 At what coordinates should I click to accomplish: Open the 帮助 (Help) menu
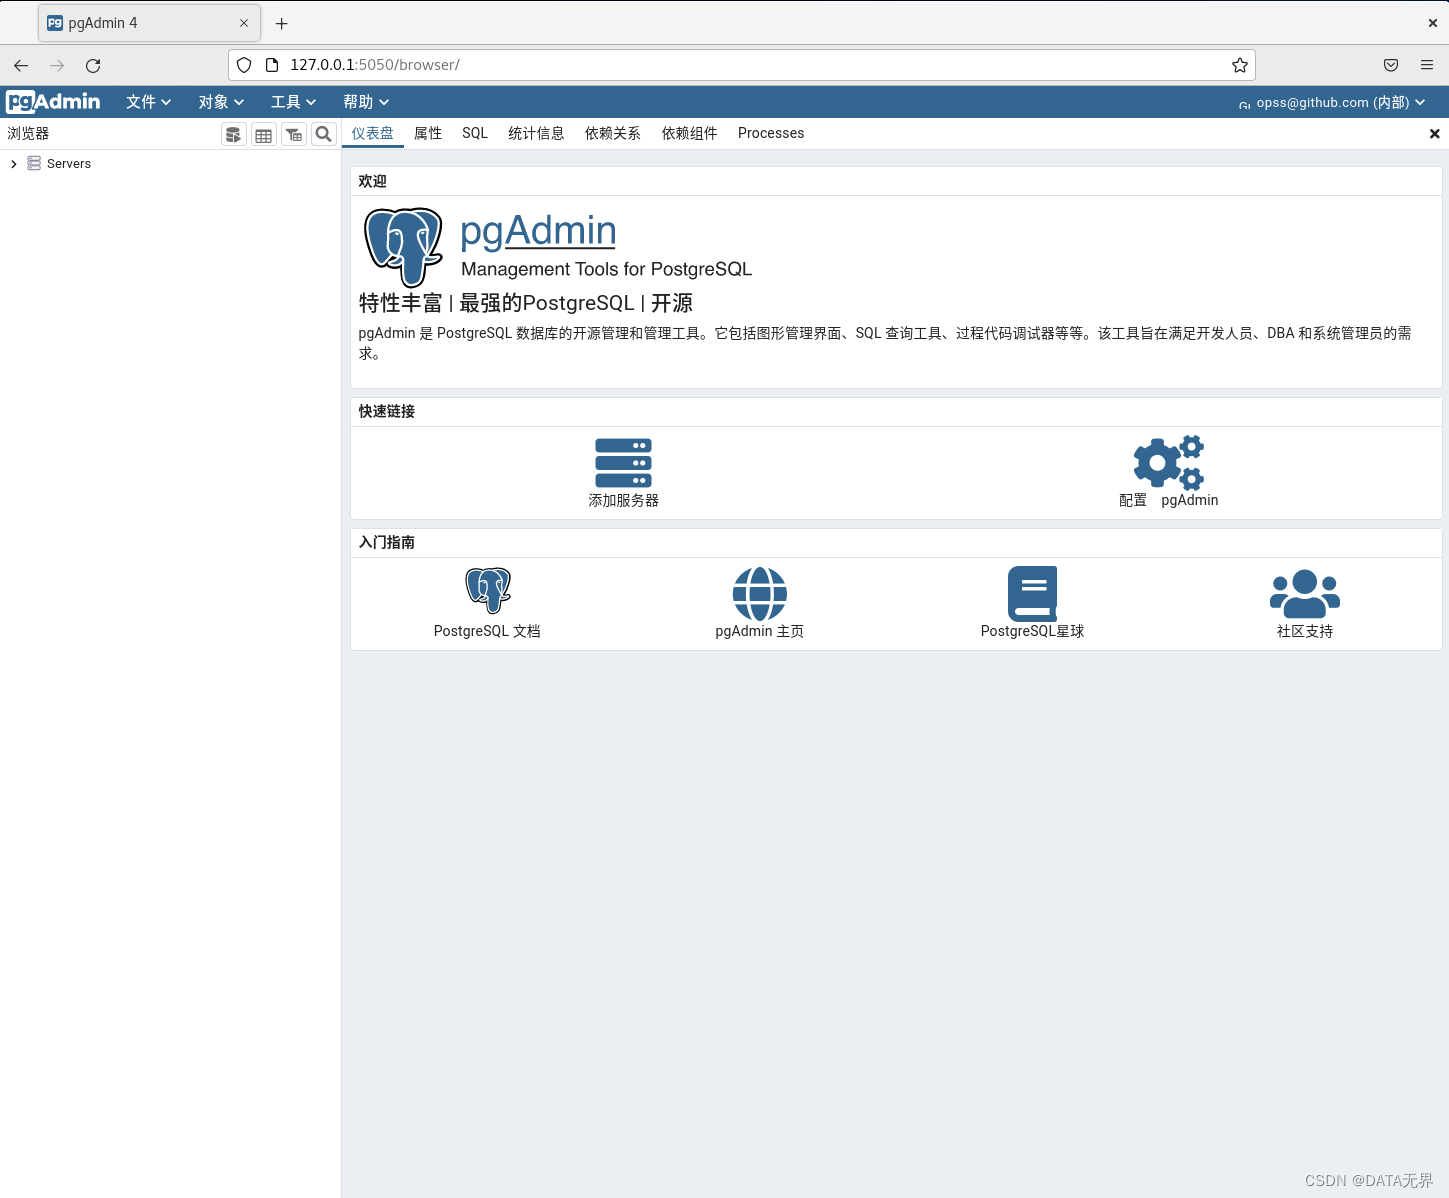(366, 102)
